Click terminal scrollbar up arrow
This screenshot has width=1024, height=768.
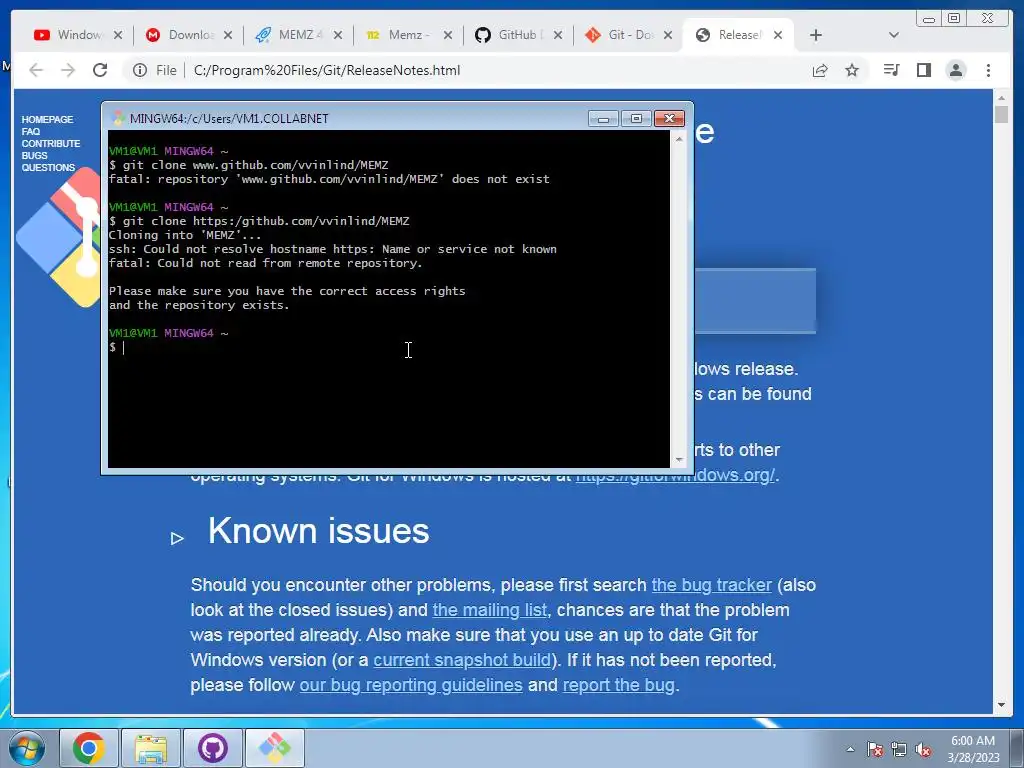(x=679, y=138)
